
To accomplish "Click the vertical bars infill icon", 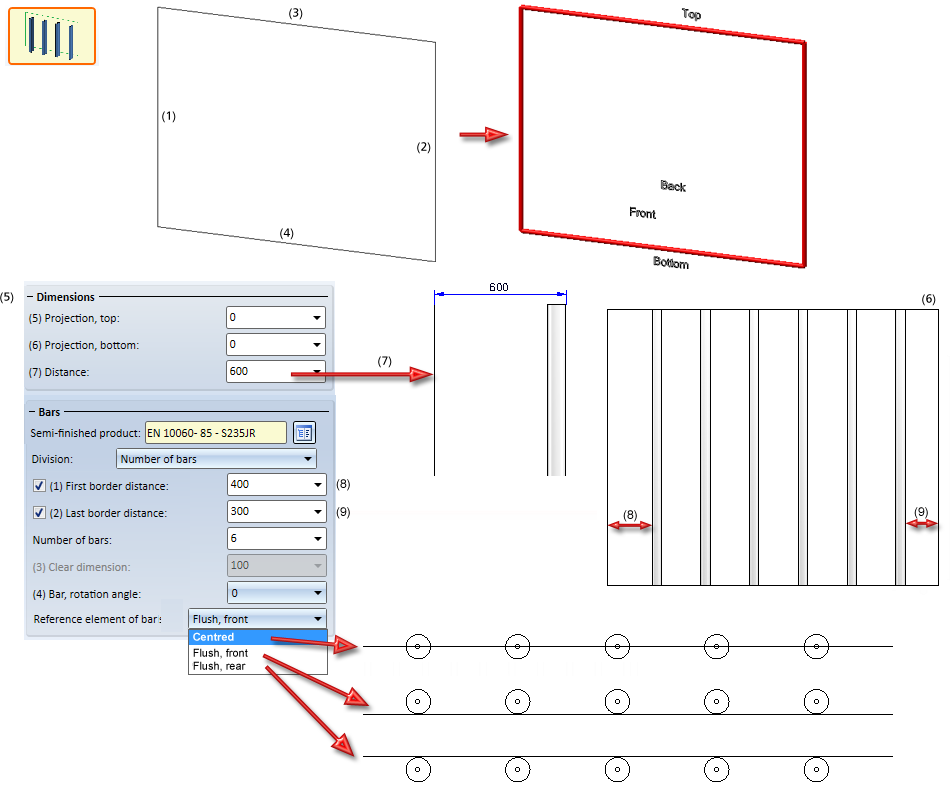I will point(52,36).
